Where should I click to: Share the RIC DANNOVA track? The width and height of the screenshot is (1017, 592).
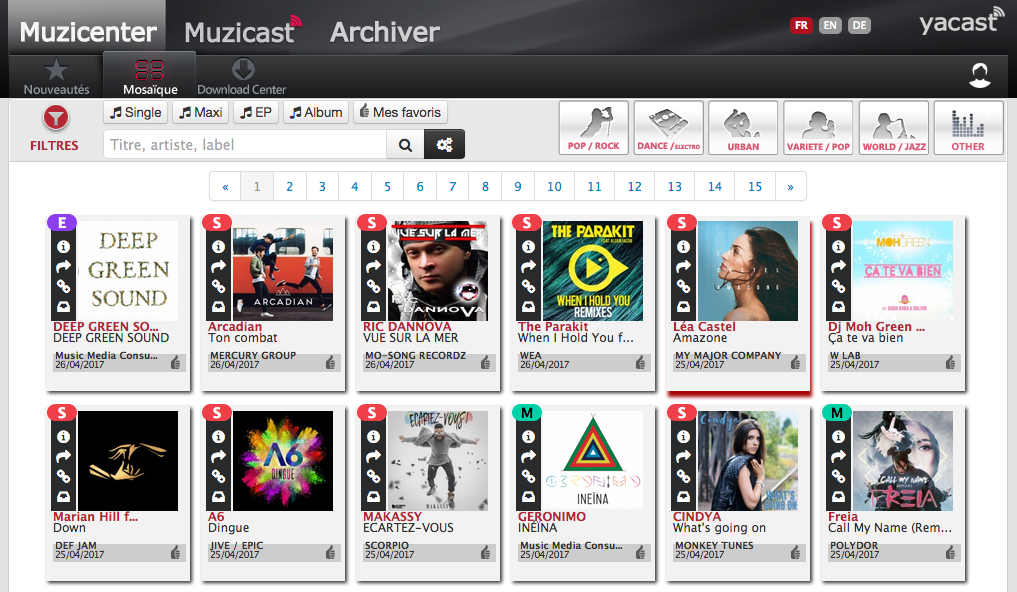[x=373, y=266]
